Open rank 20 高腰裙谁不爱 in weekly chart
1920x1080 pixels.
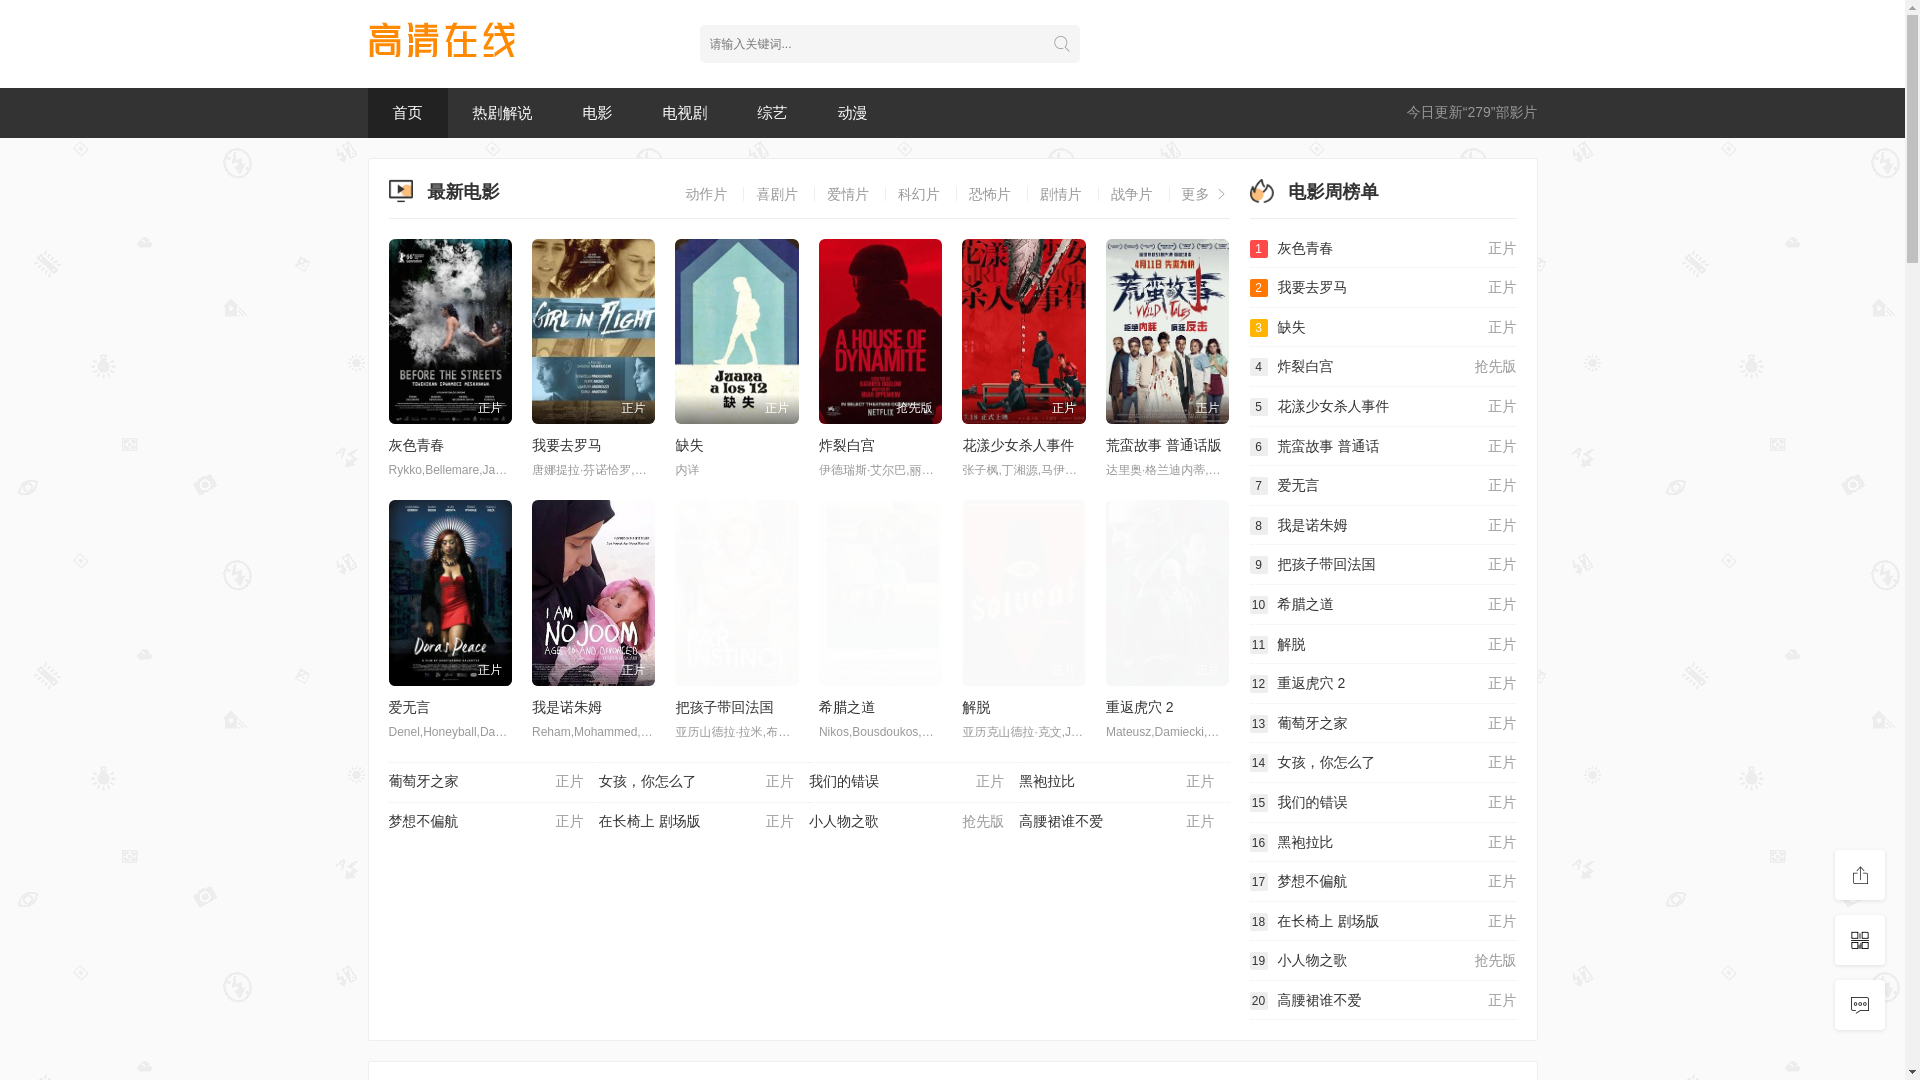[x=1383, y=1000]
